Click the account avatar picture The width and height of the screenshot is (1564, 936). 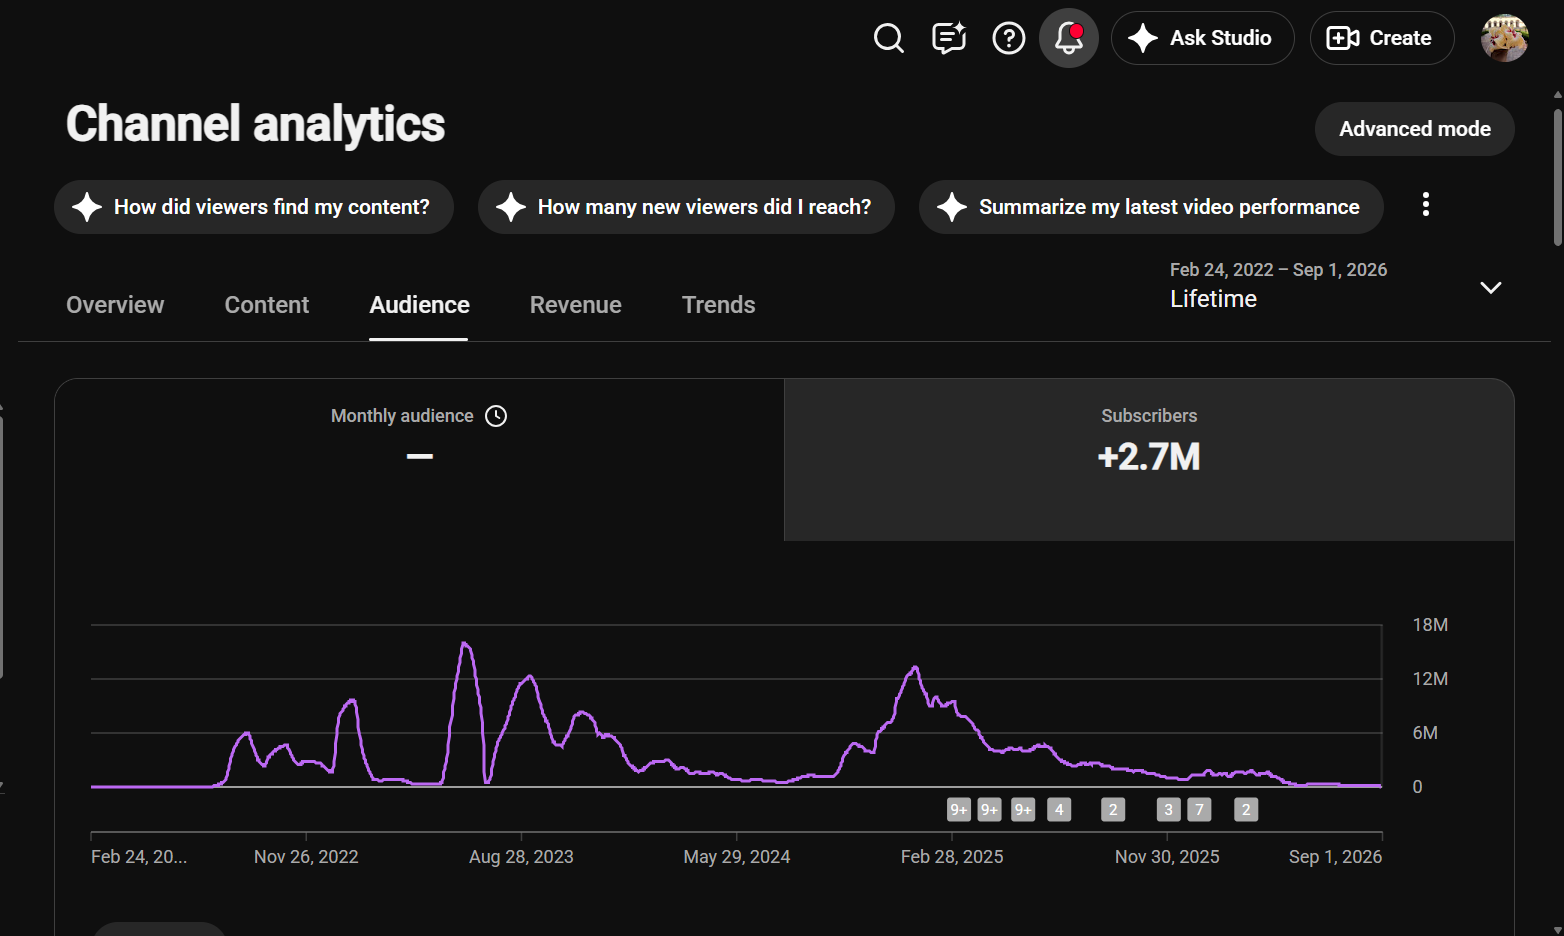click(x=1504, y=38)
